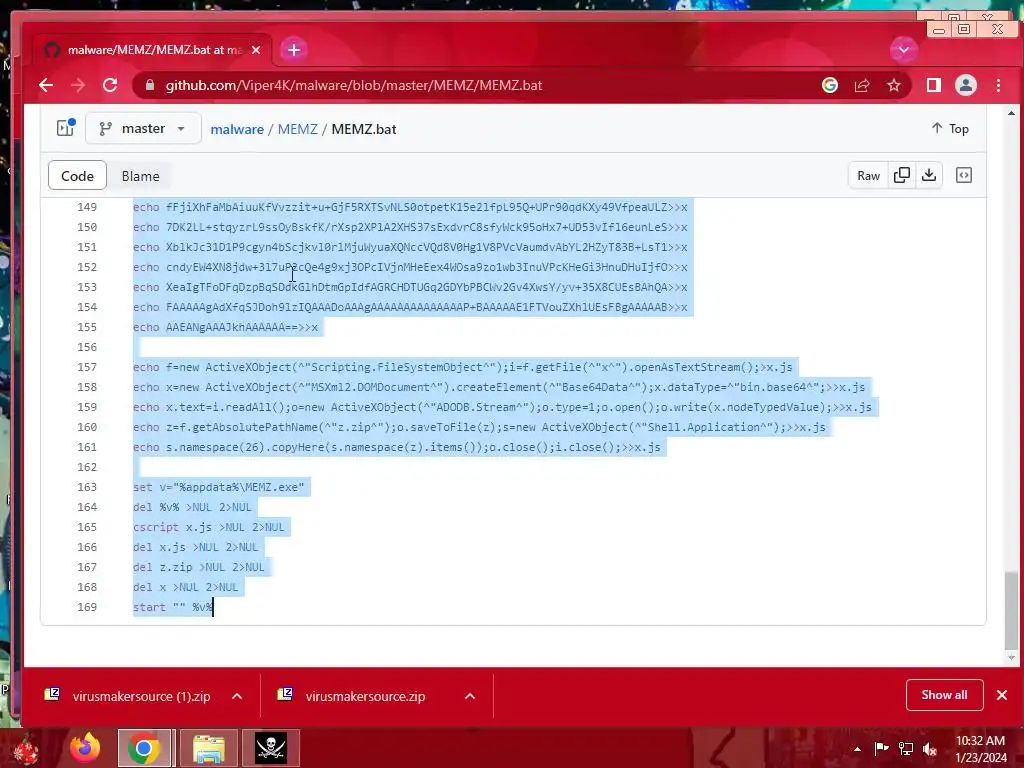Go back to the previous page
1024x768 pixels.
click(46, 86)
